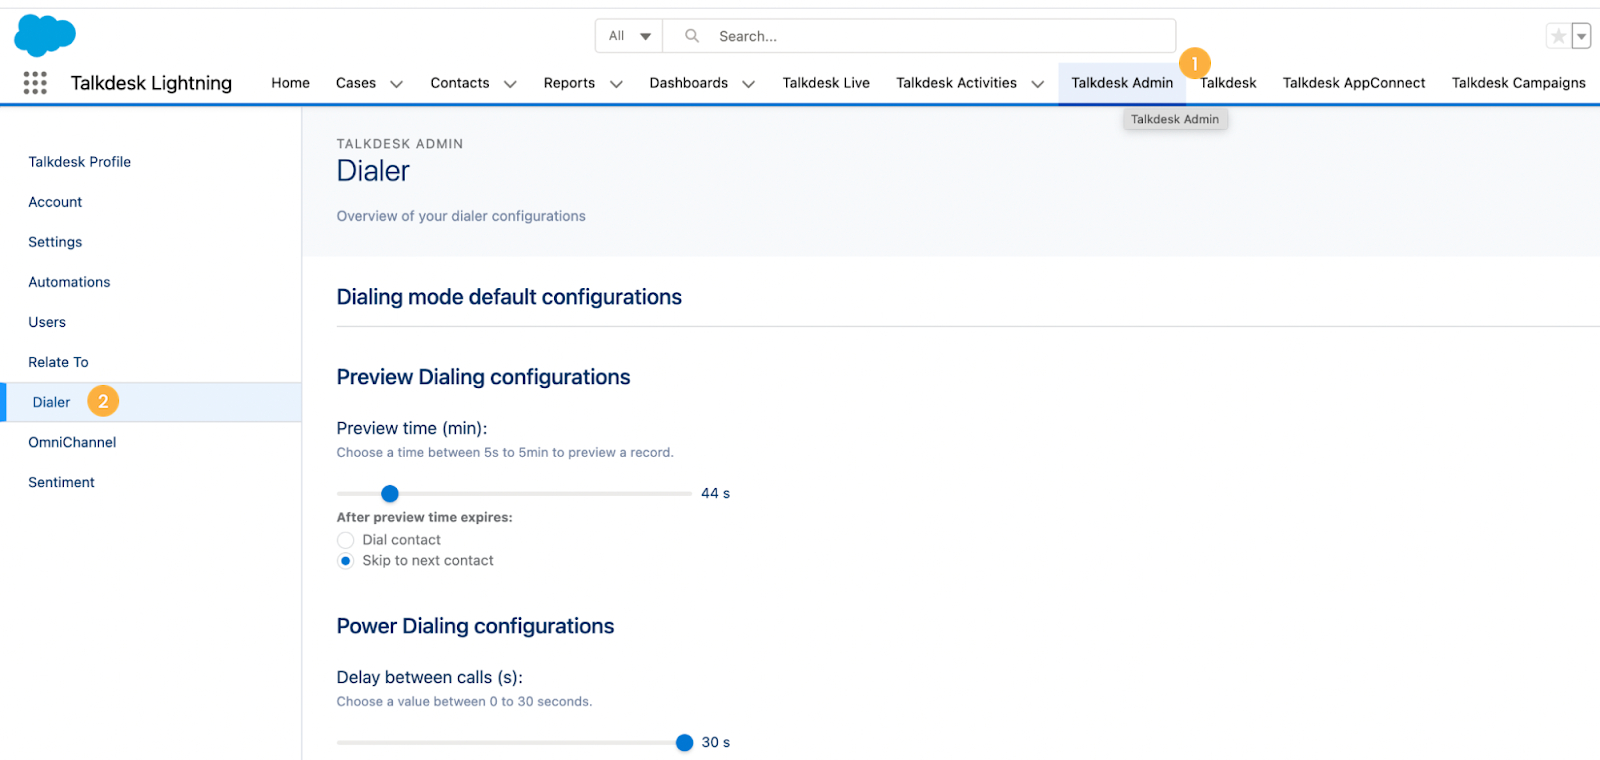1600x760 pixels.
Task: Open the Reports tab
Action: click(x=569, y=83)
